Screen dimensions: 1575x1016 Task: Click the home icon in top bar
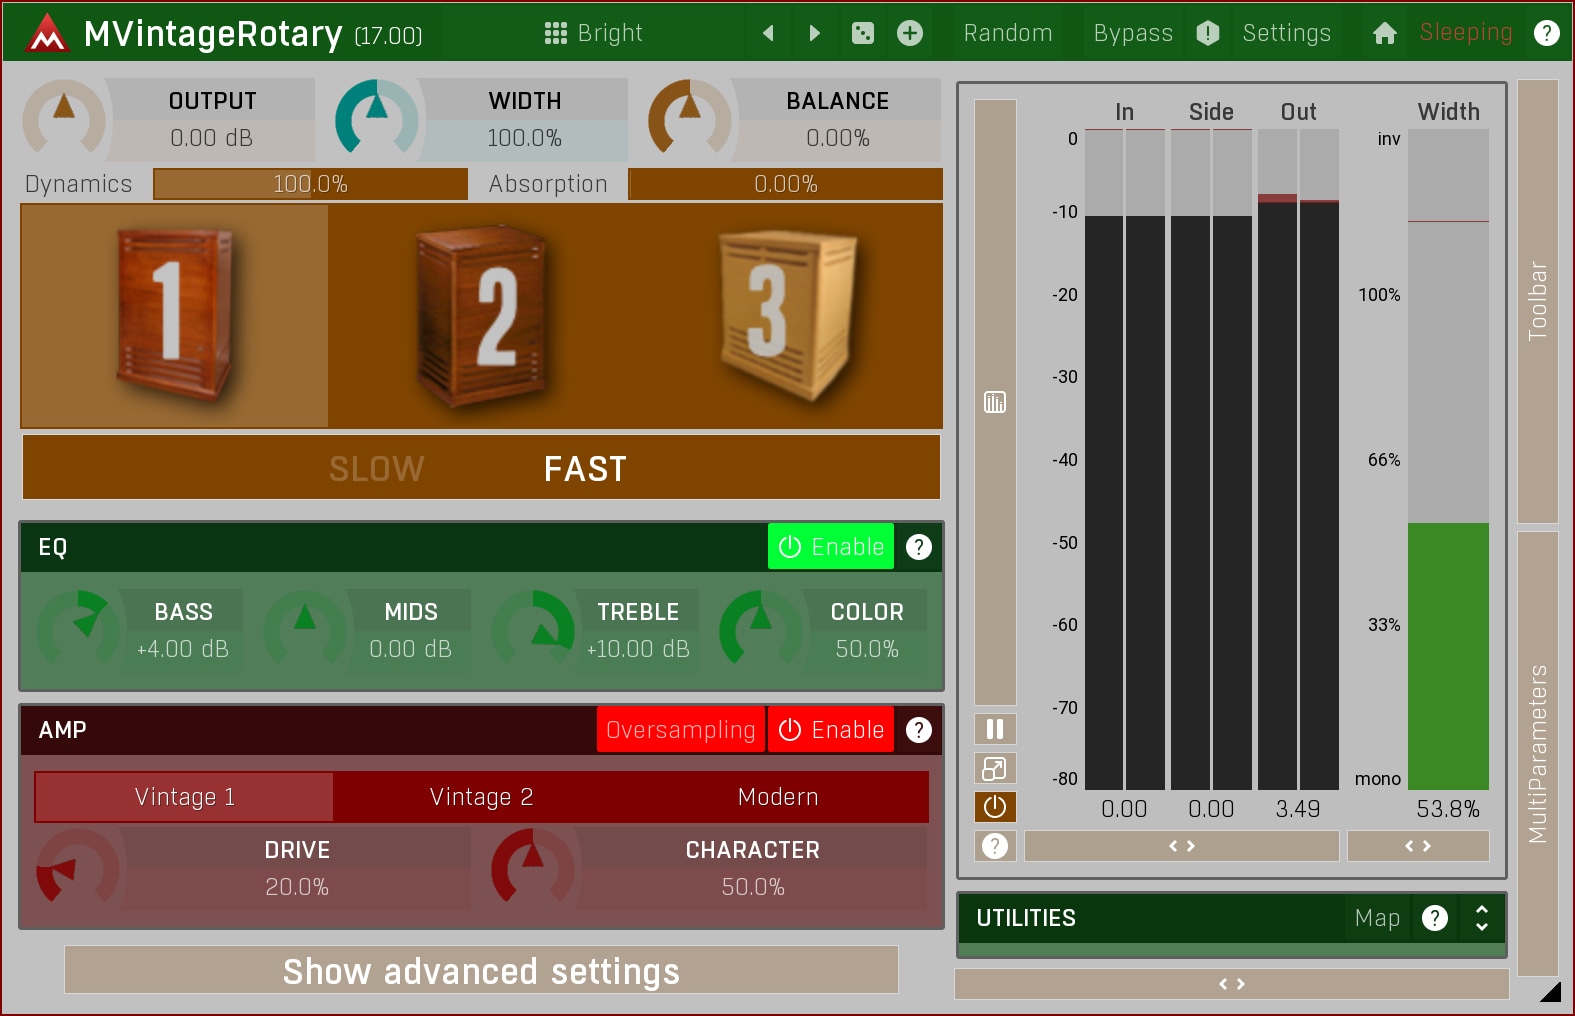1385,33
